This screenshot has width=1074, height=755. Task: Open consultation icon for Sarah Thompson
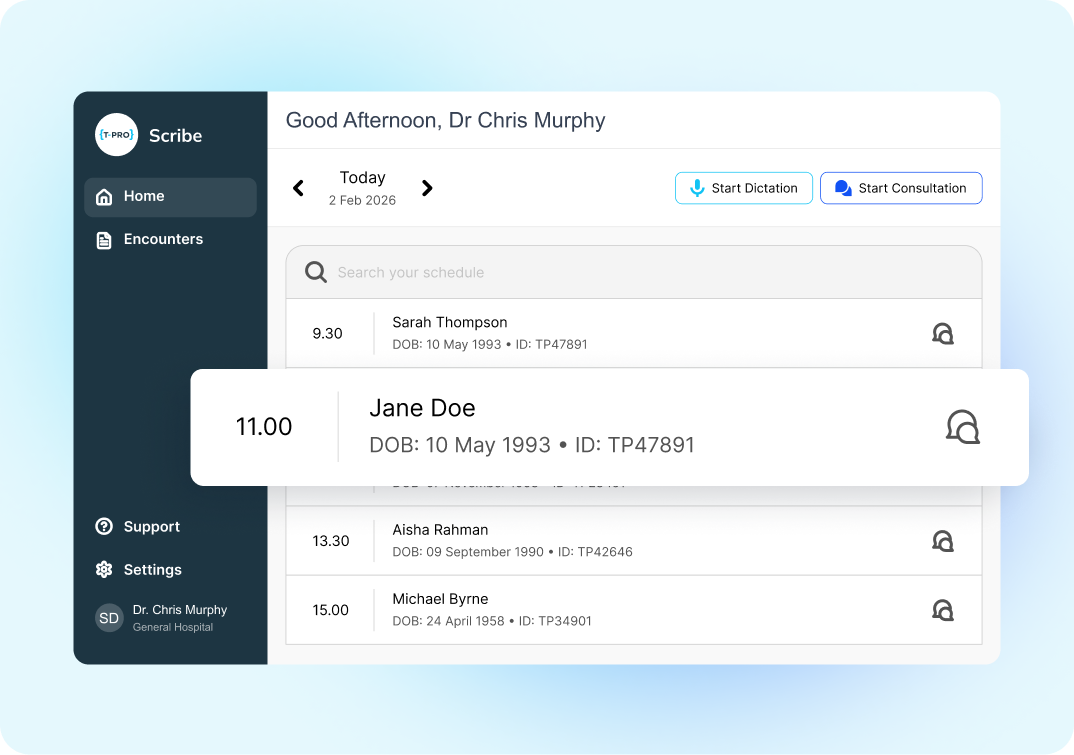tap(942, 334)
